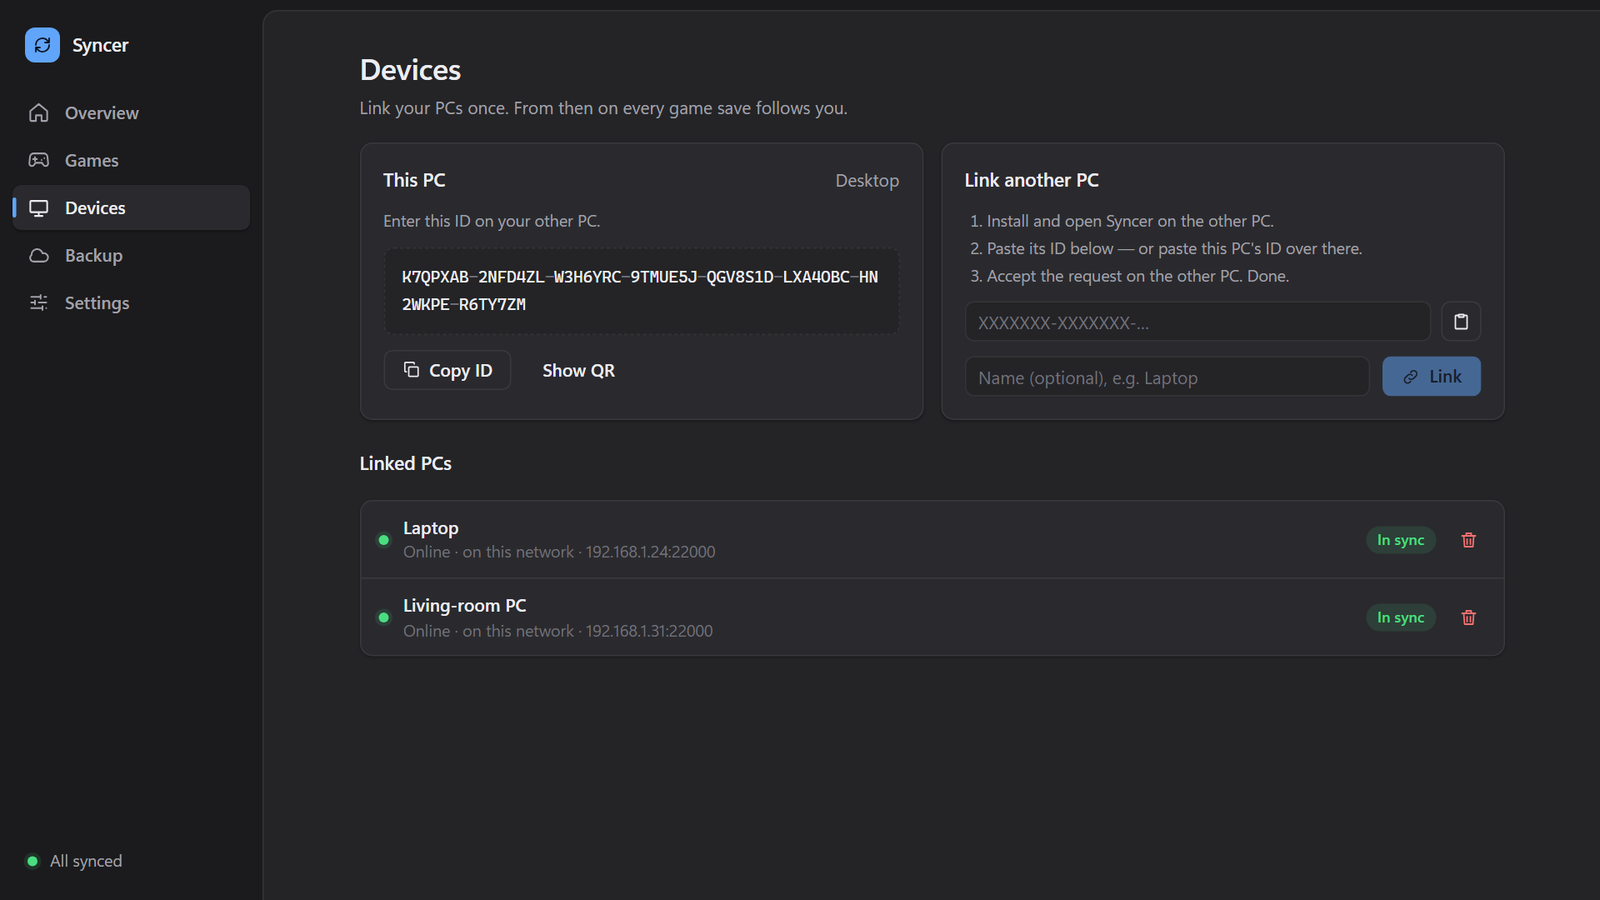Viewport: 1600px width, 900px height.
Task: Click the In sync badge for Laptop
Action: click(1400, 540)
